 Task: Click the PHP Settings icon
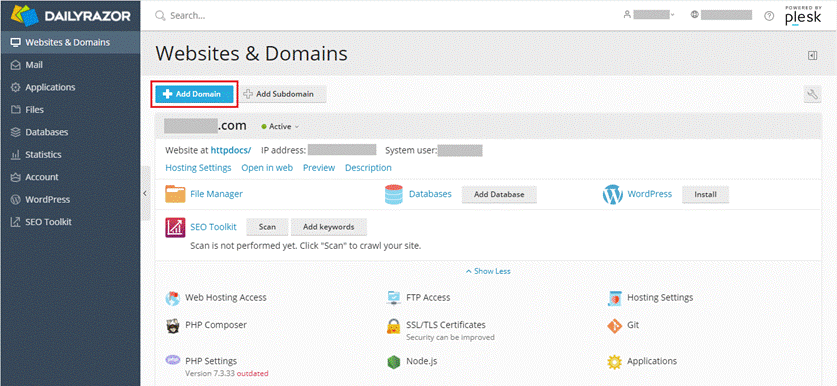(x=172, y=359)
